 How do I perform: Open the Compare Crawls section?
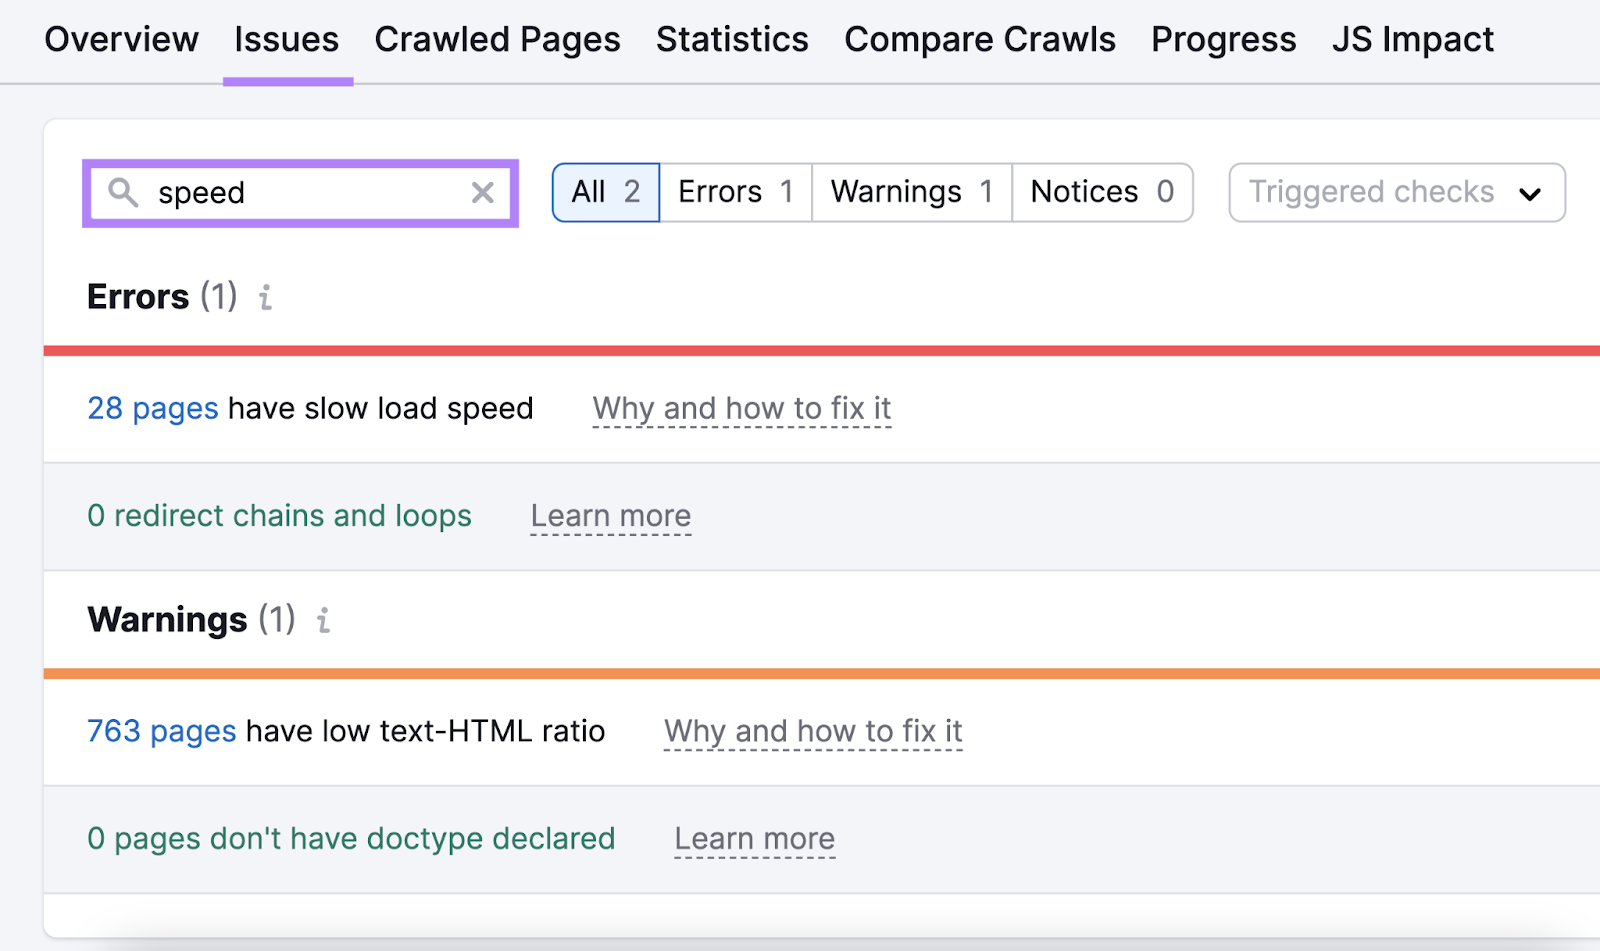click(x=979, y=40)
